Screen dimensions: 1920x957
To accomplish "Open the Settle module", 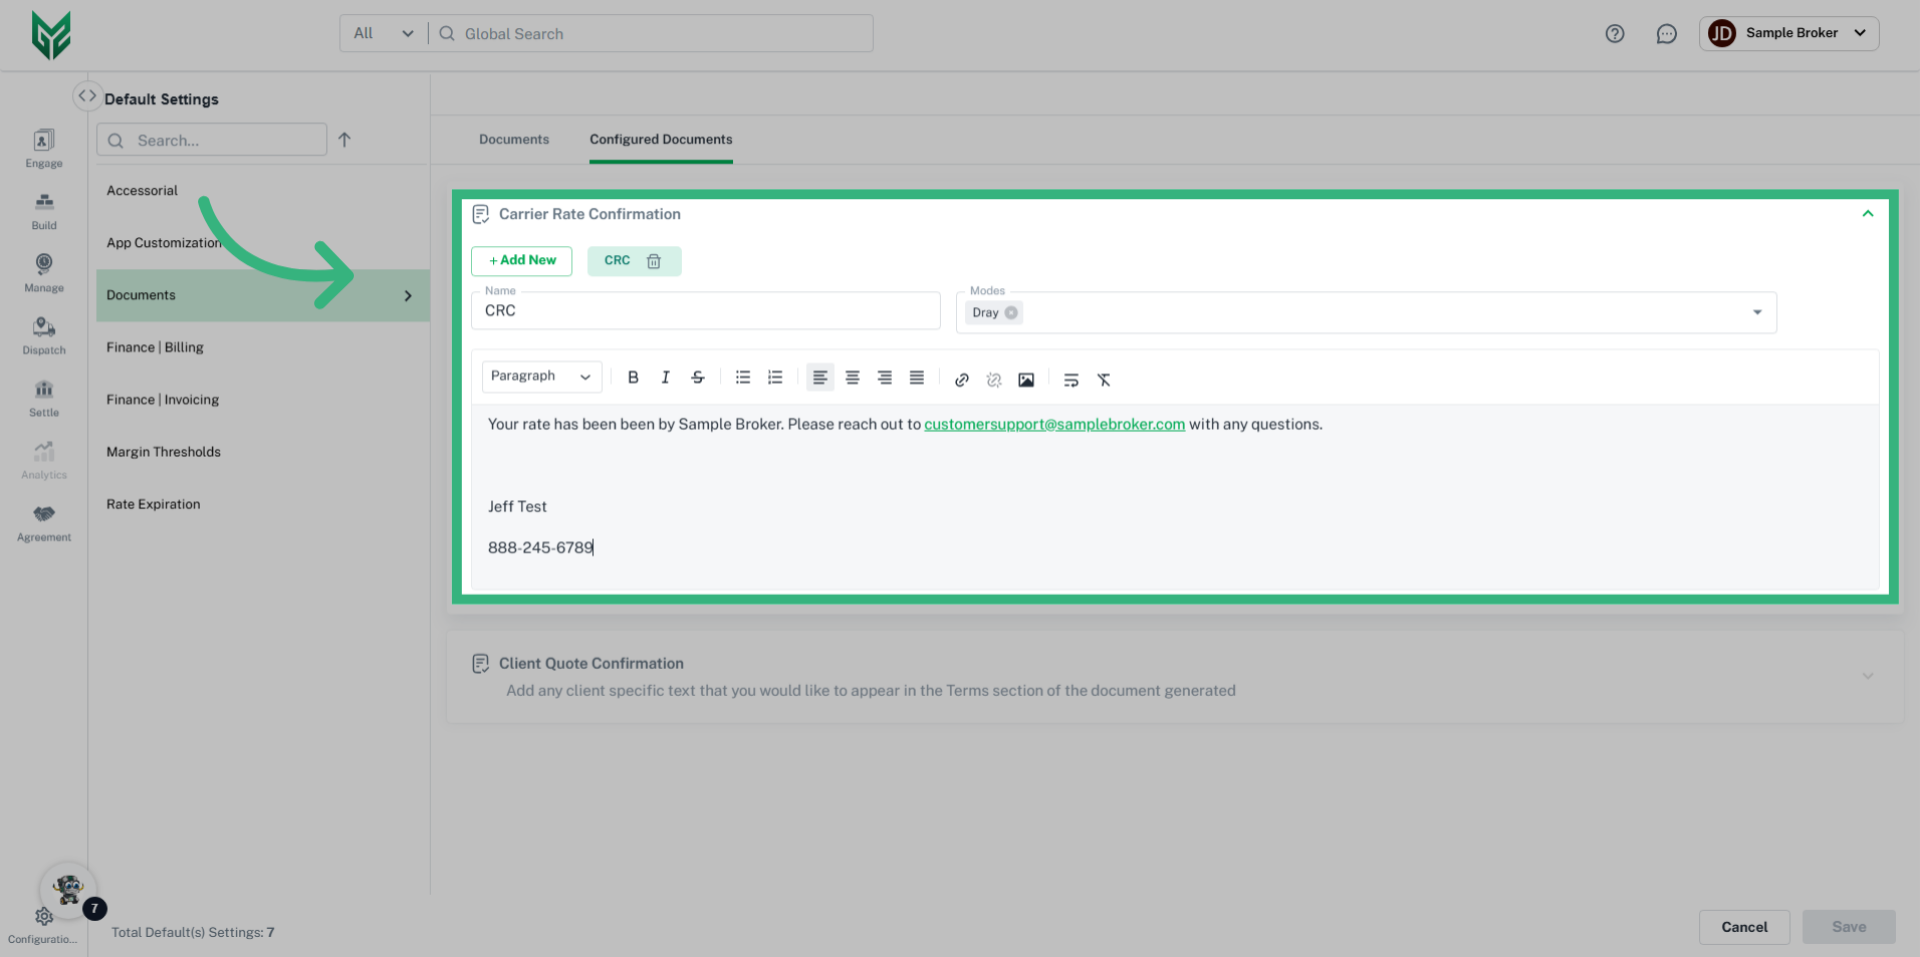I will point(43,398).
